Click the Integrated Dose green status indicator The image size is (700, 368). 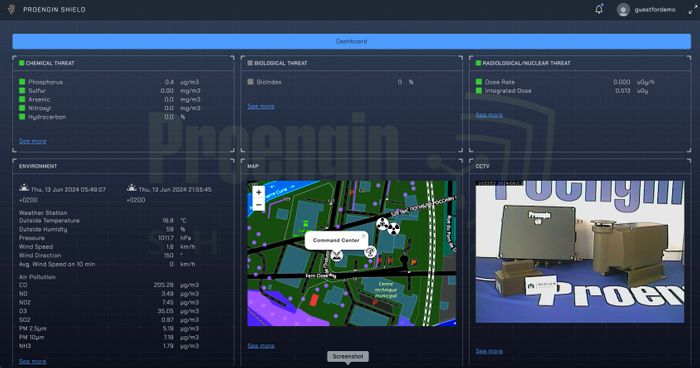(479, 91)
